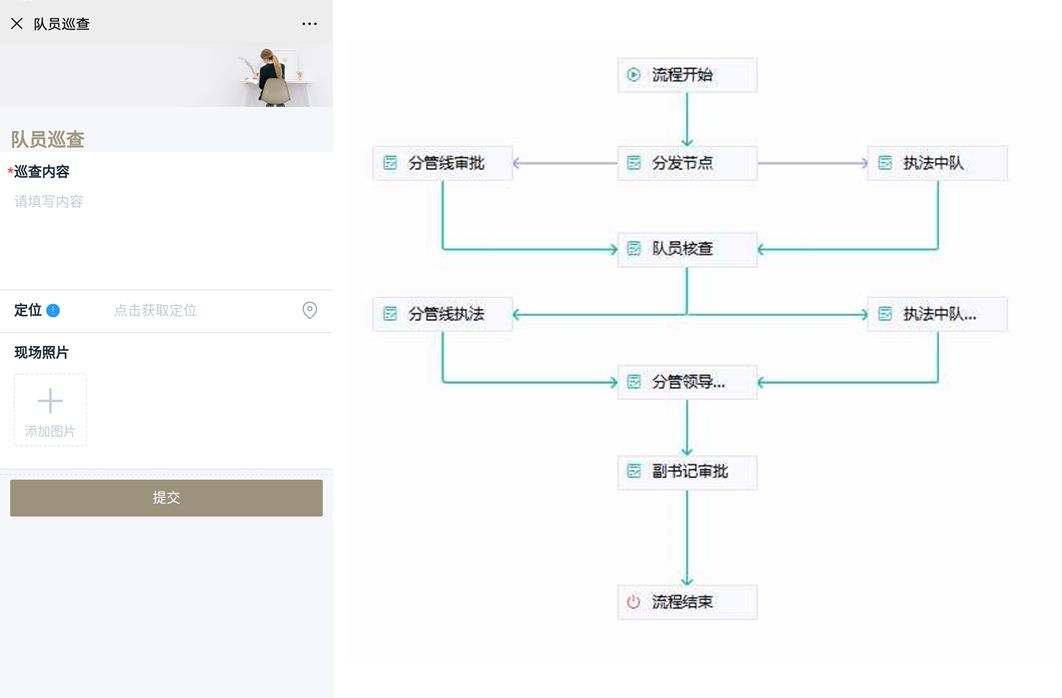Click the power icon on the 流程结束 node
1062x698 pixels.
coord(631,601)
